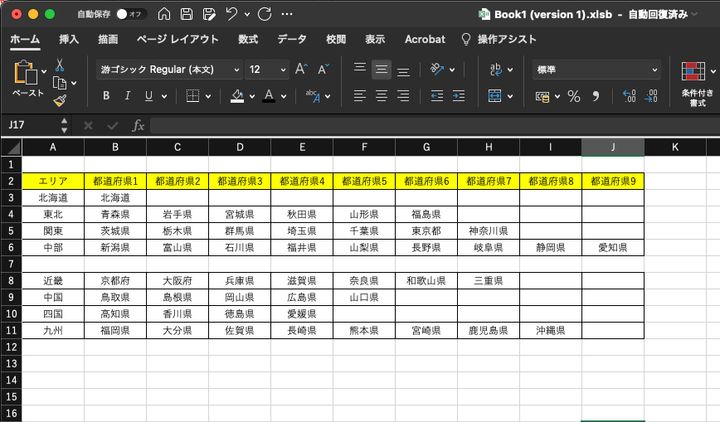Image resolution: width=720 pixels, height=422 pixels.
Task: Click the J17 name box field
Action: pyautogui.click(x=30, y=126)
